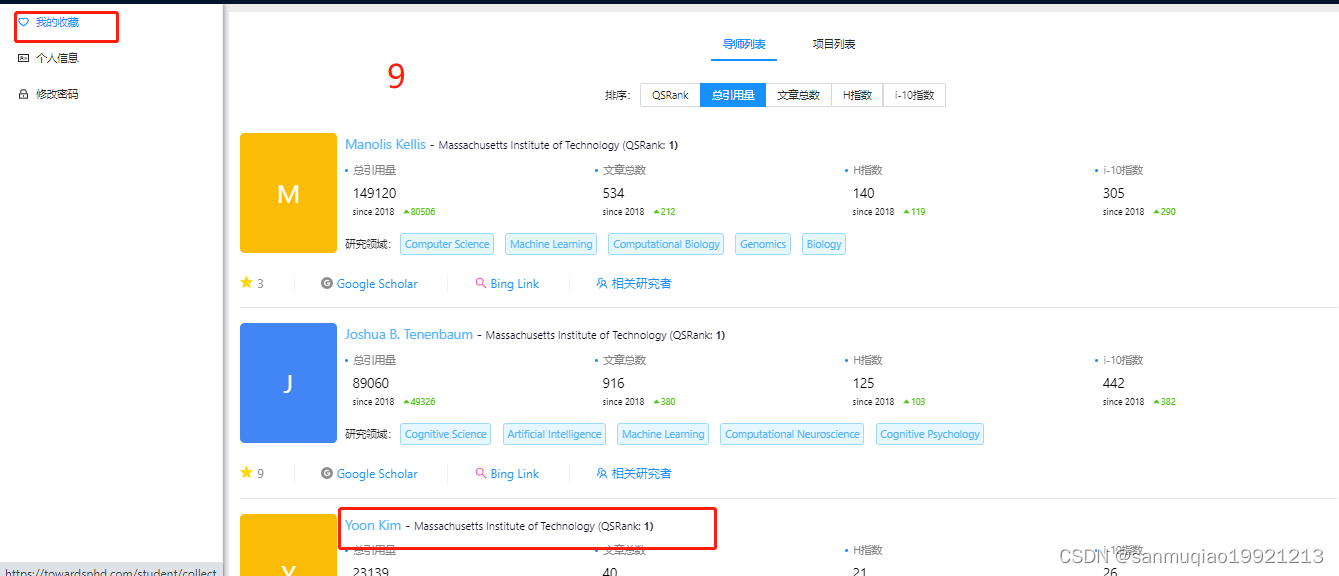Click the Artificial Intelligence tag
This screenshot has height=576, width=1339.
(555, 434)
